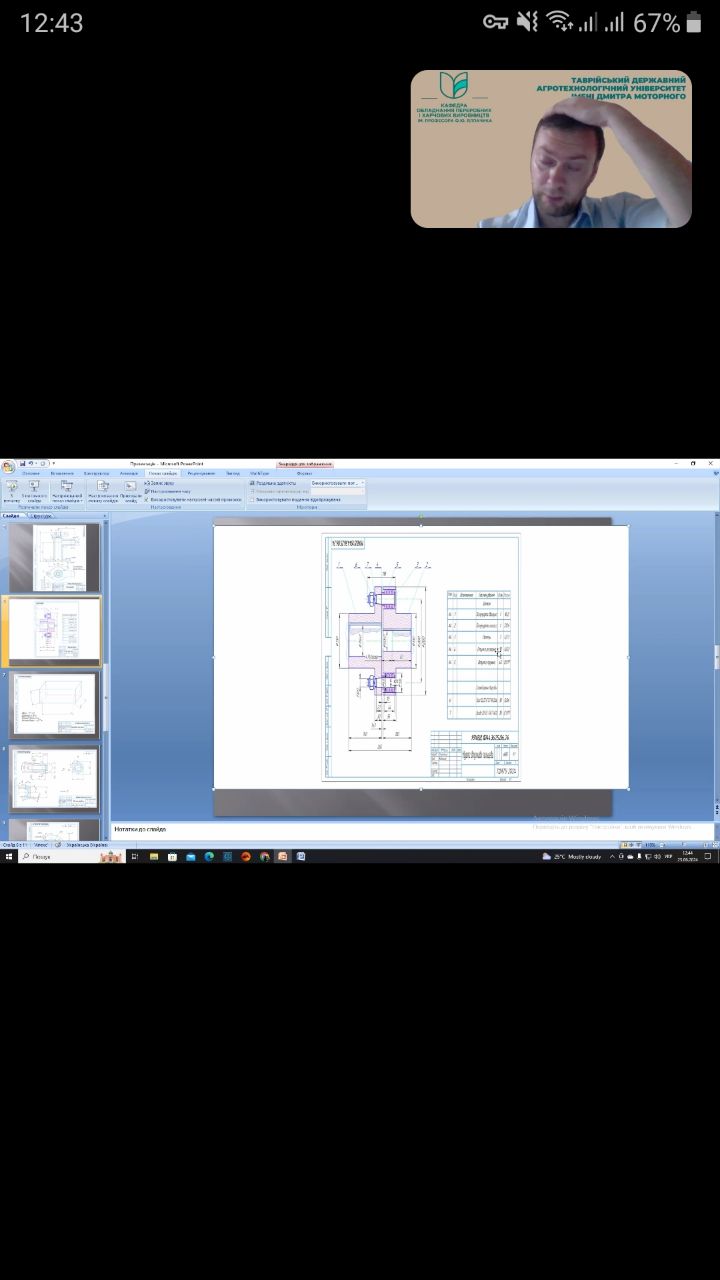Viewport: 720px width, 1280px height.
Task: Switch to the Основне (Home) ribbon tab
Action: point(31,473)
